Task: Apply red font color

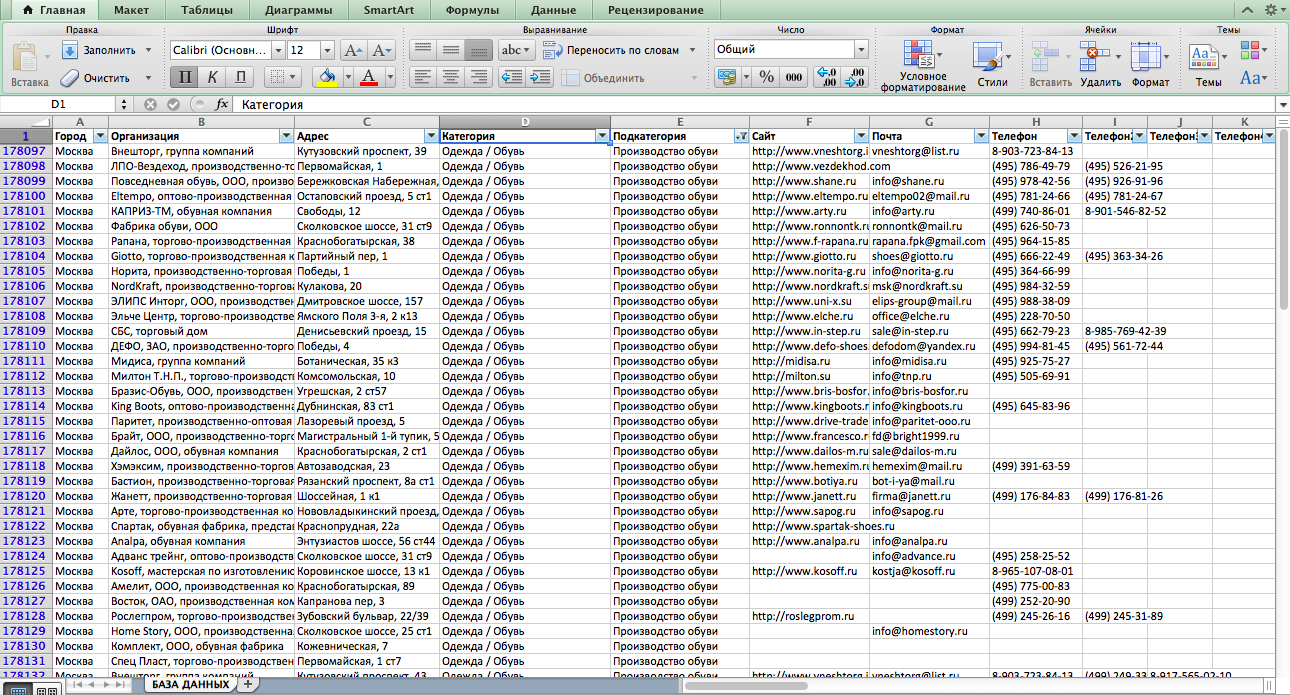Action: (x=368, y=77)
